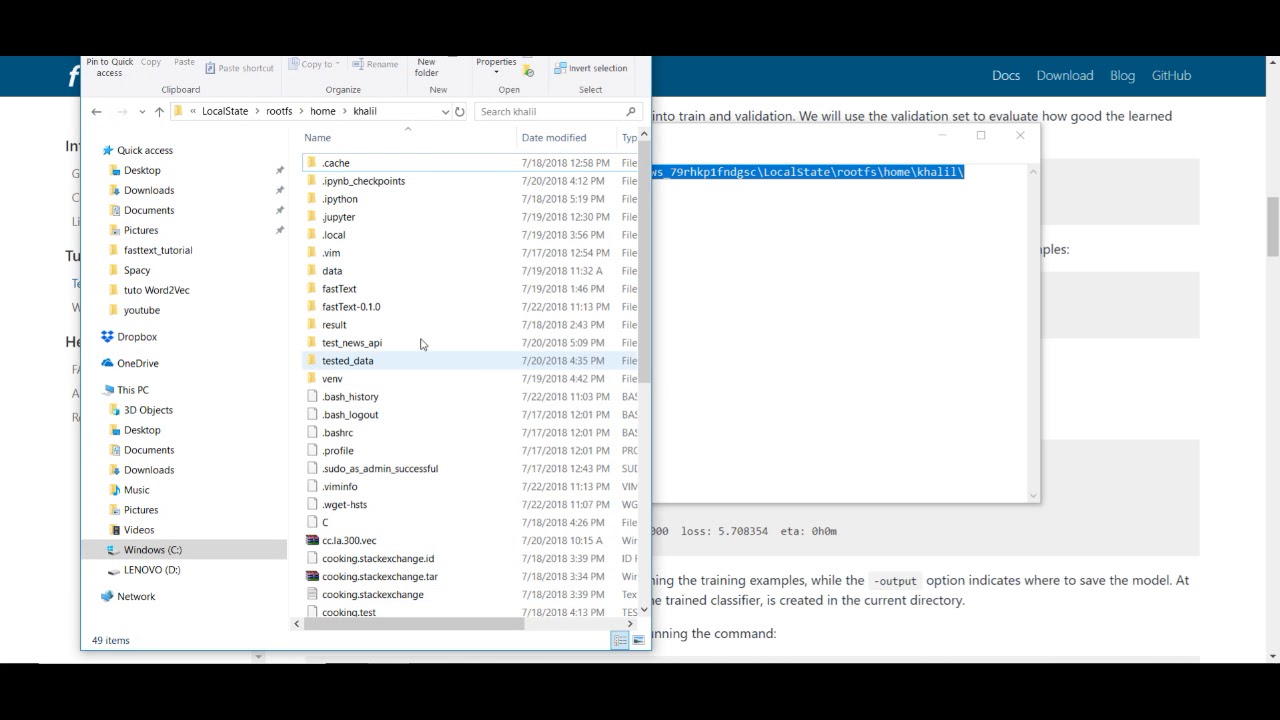Refresh the khalil folder listing
1280x720 pixels.
460,112
